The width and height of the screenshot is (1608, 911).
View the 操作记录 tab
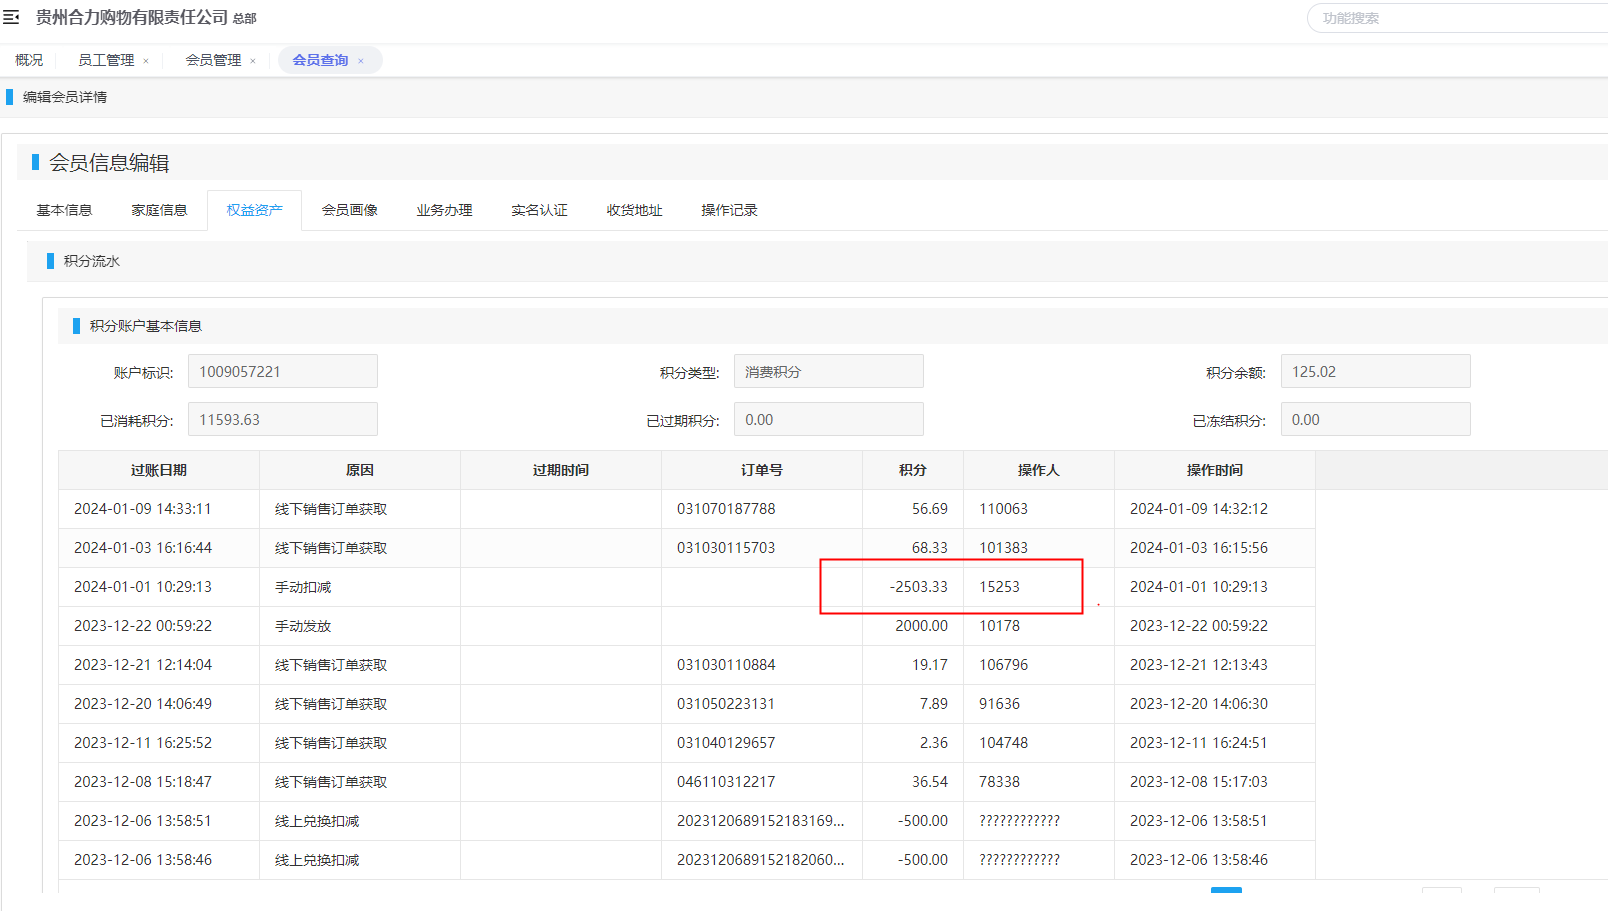(x=729, y=210)
